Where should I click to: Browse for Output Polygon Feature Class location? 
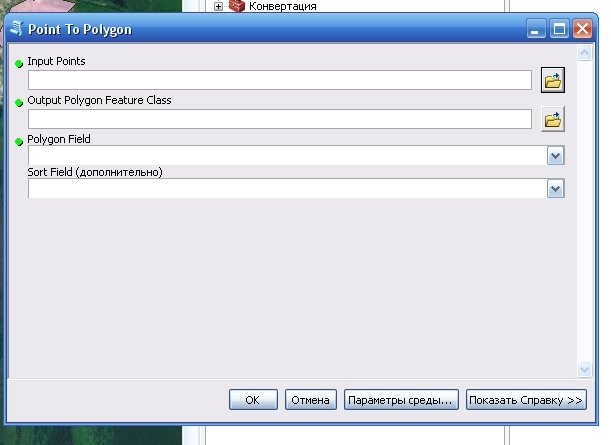(x=553, y=119)
